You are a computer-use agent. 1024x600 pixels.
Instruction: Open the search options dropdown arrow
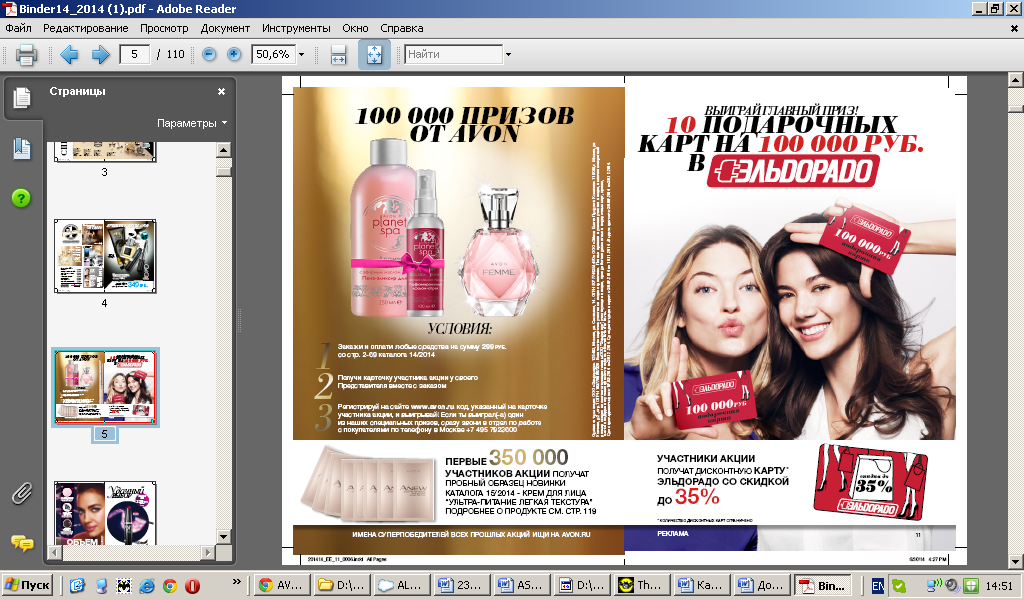point(508,54)
